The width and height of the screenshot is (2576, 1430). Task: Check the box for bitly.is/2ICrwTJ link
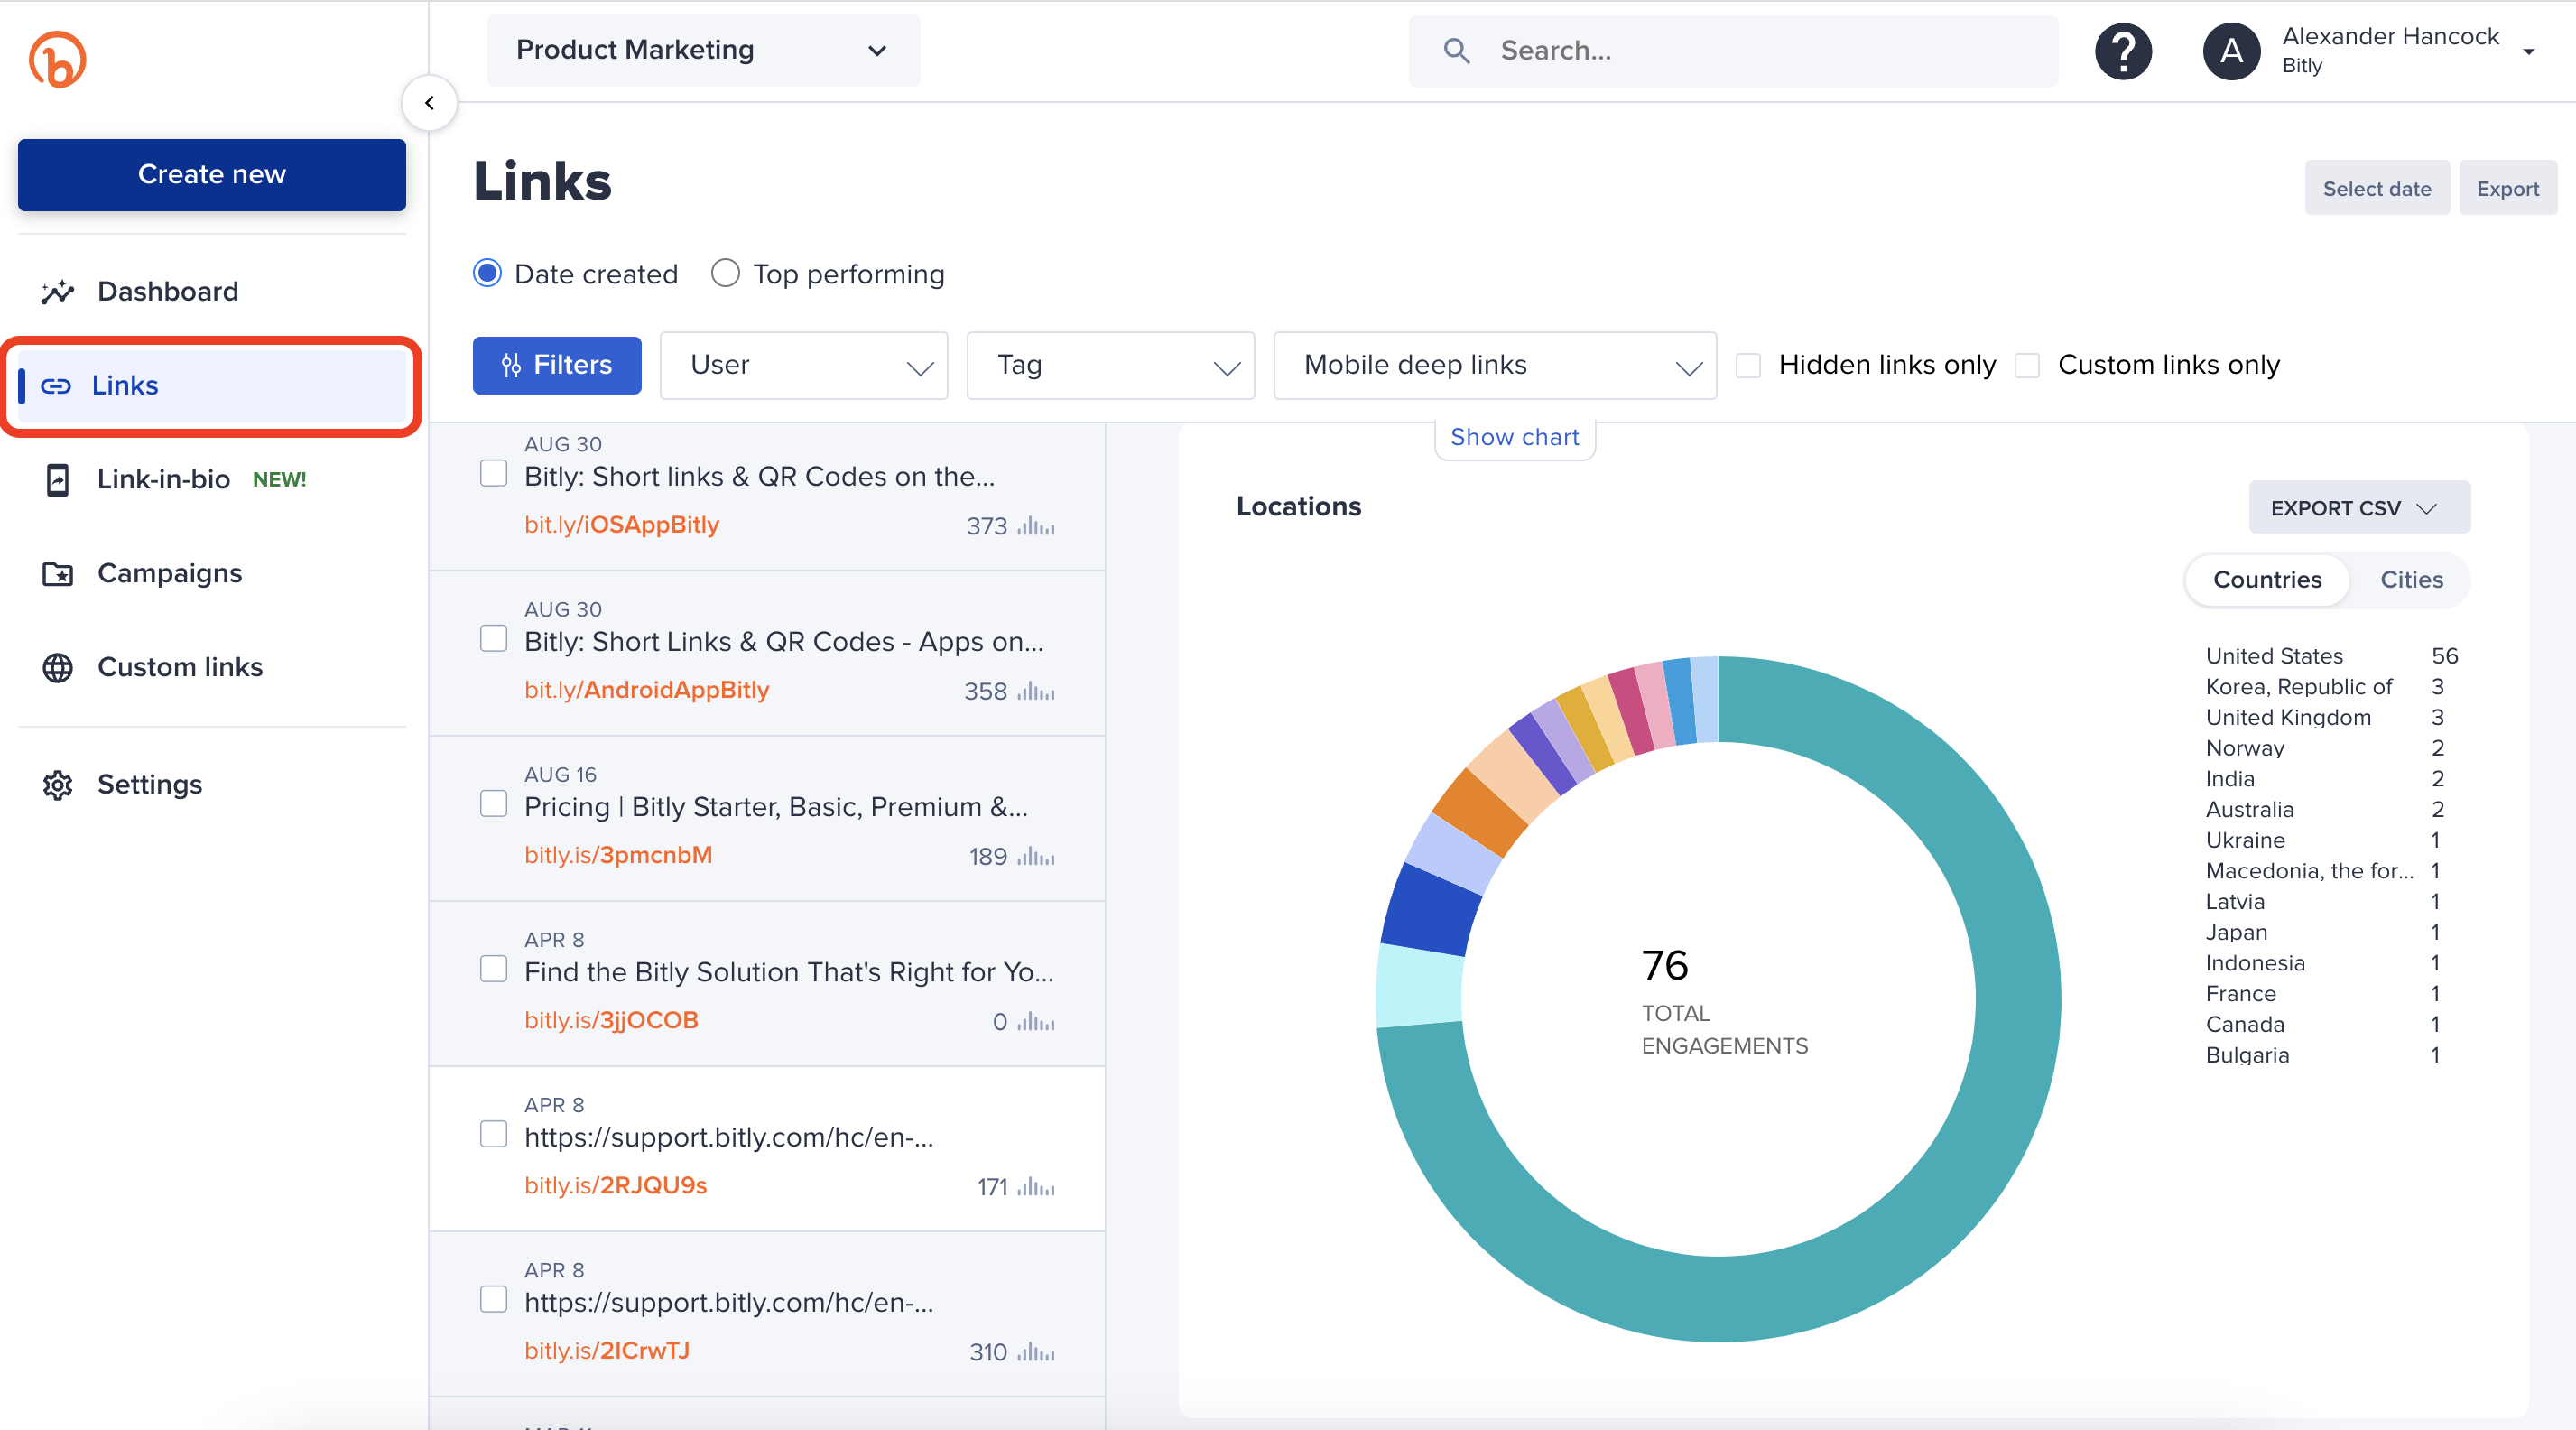[x=493, y=1298]
